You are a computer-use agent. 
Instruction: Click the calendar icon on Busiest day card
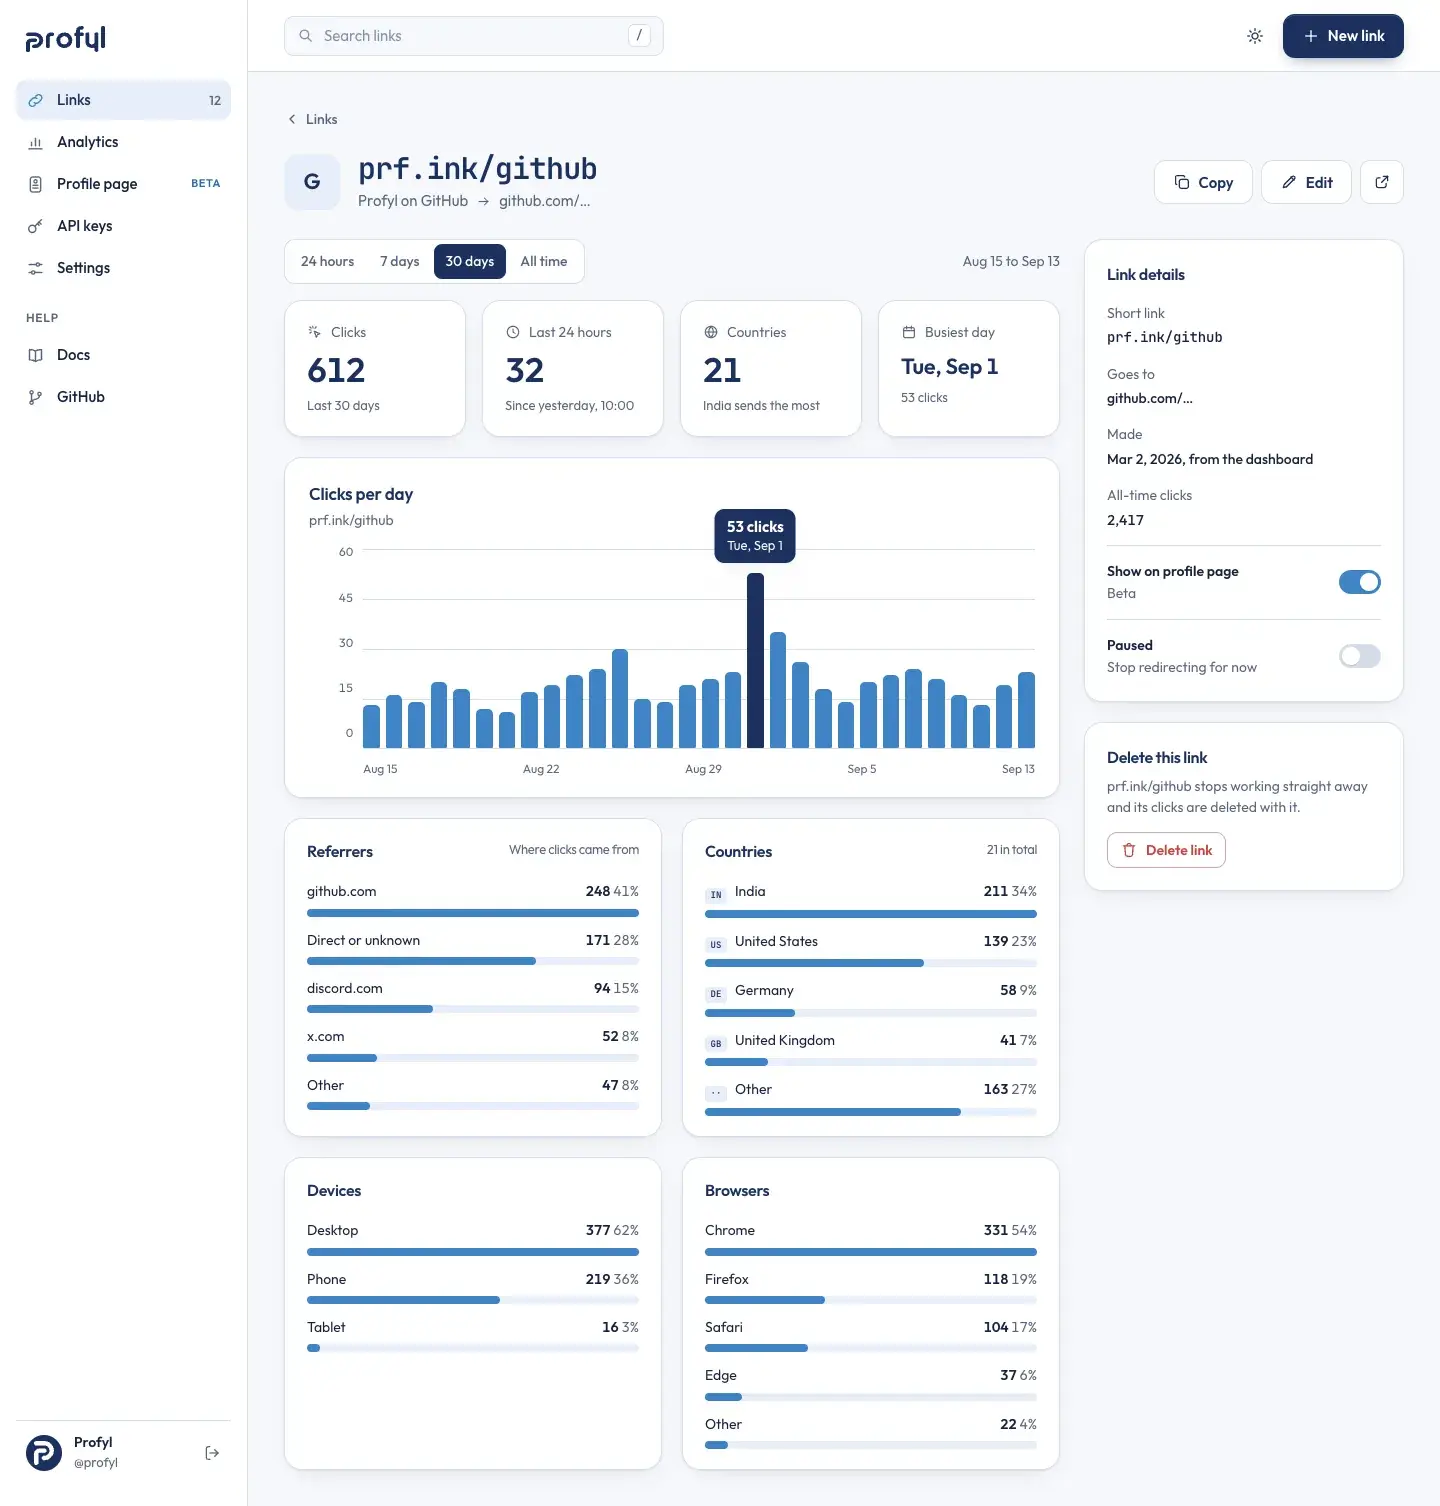909,332
